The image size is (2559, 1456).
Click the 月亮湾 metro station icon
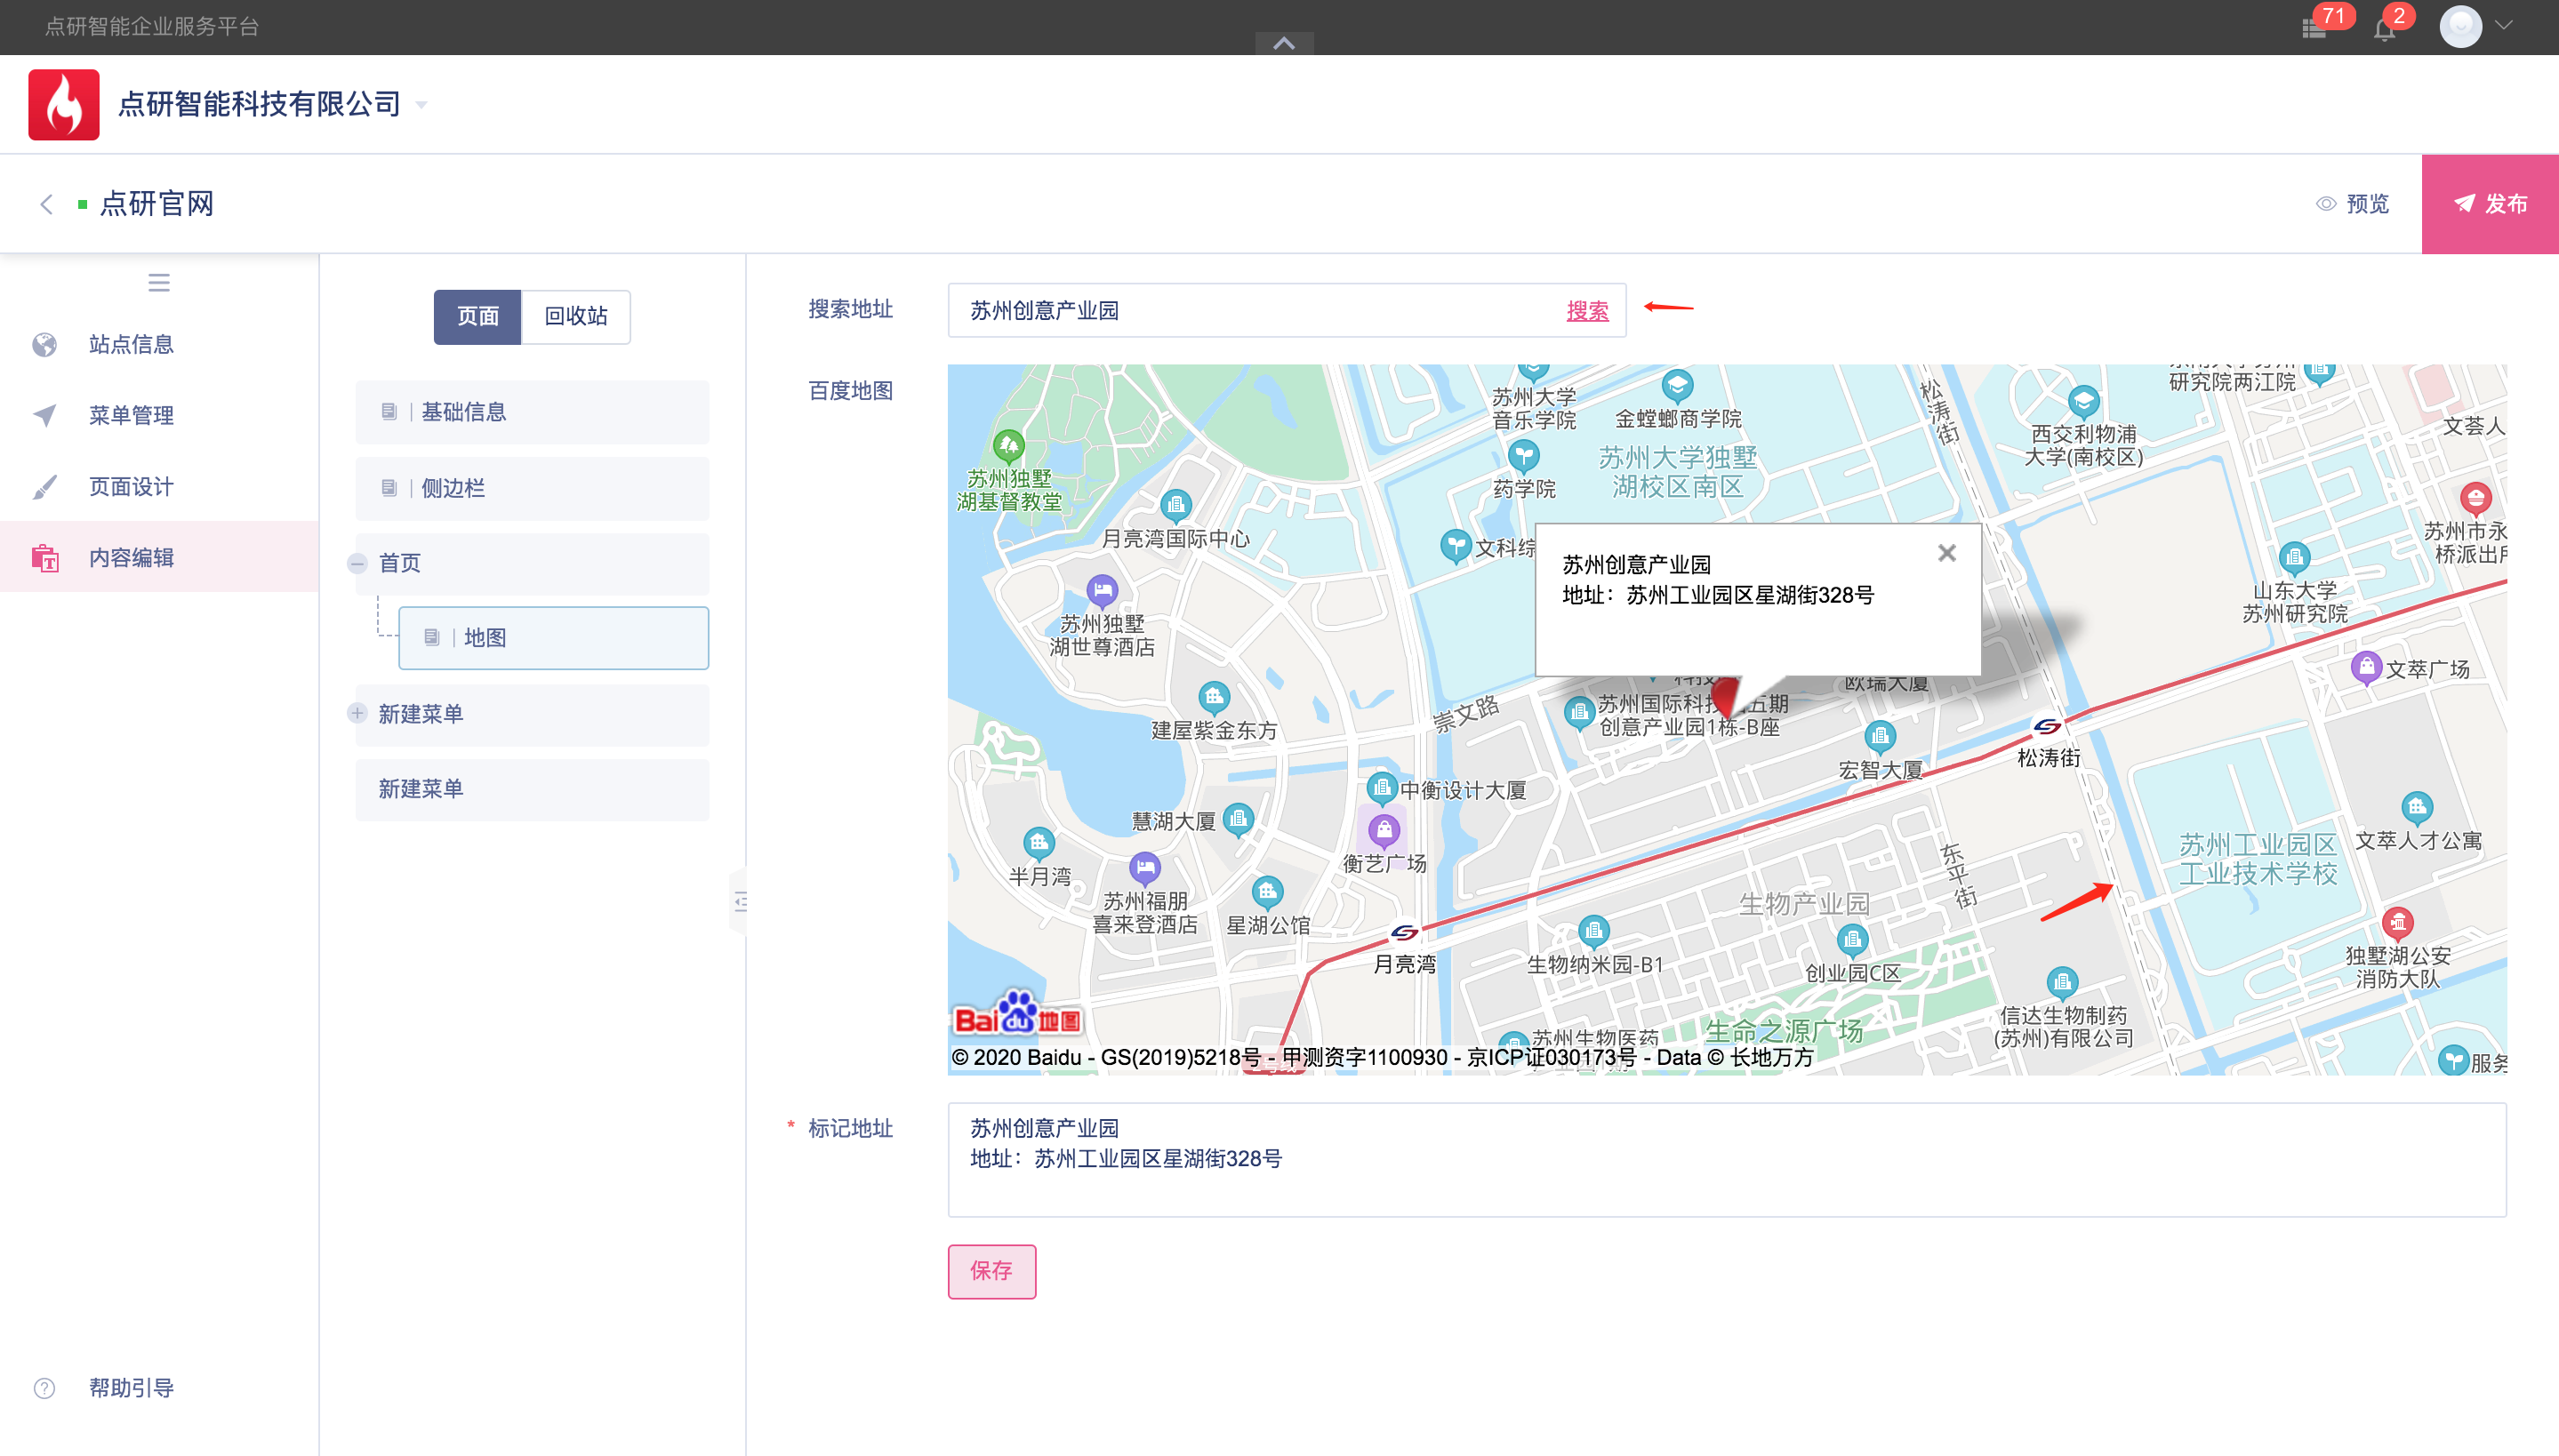(1404, 933)
